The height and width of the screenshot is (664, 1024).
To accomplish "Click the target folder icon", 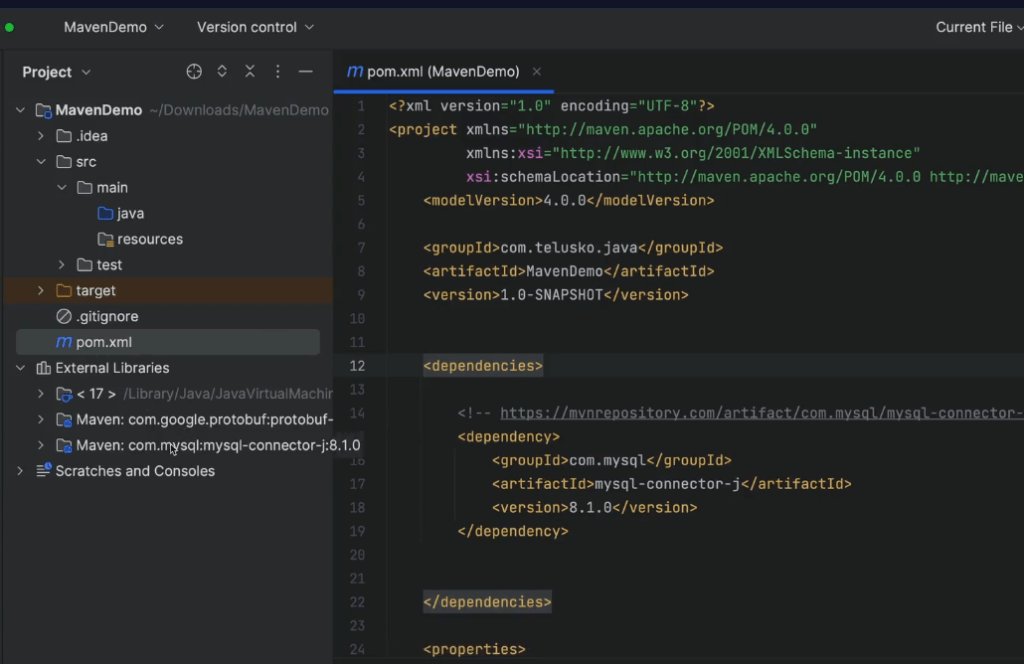I will 64,291.
